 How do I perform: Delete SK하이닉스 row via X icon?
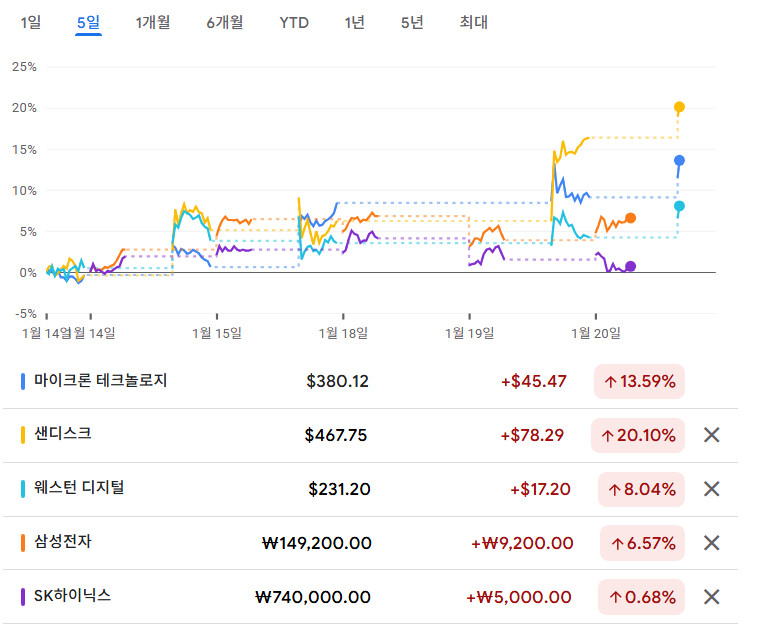pyautogui.click(x=711, y=597)
